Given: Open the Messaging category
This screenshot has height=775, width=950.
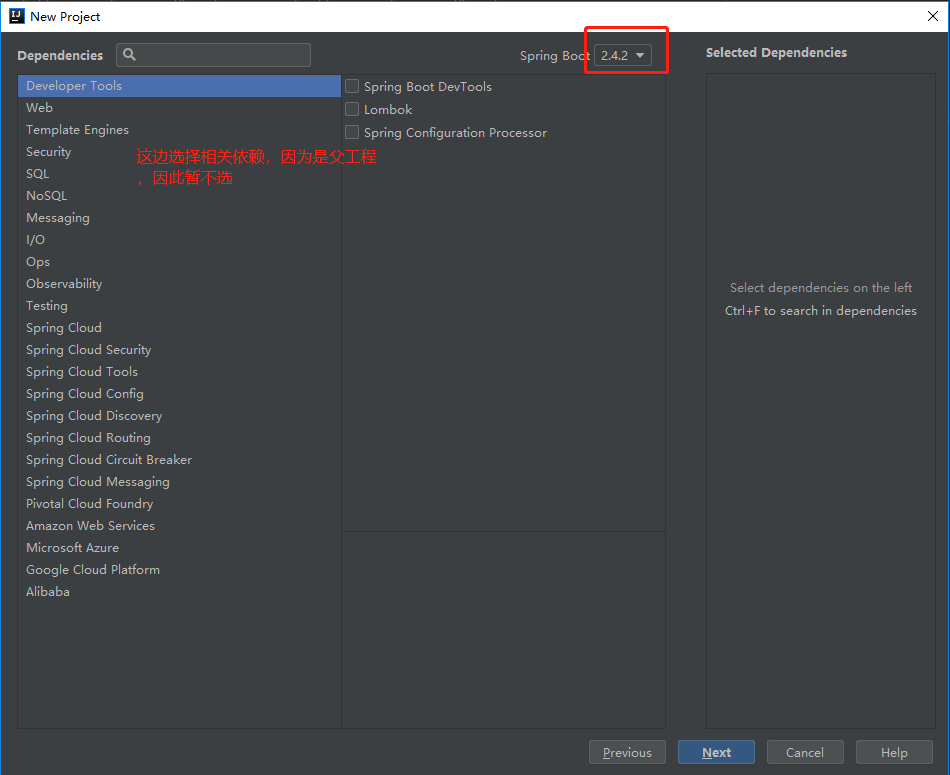Looking at the screenshot, I should pos(179,218).
